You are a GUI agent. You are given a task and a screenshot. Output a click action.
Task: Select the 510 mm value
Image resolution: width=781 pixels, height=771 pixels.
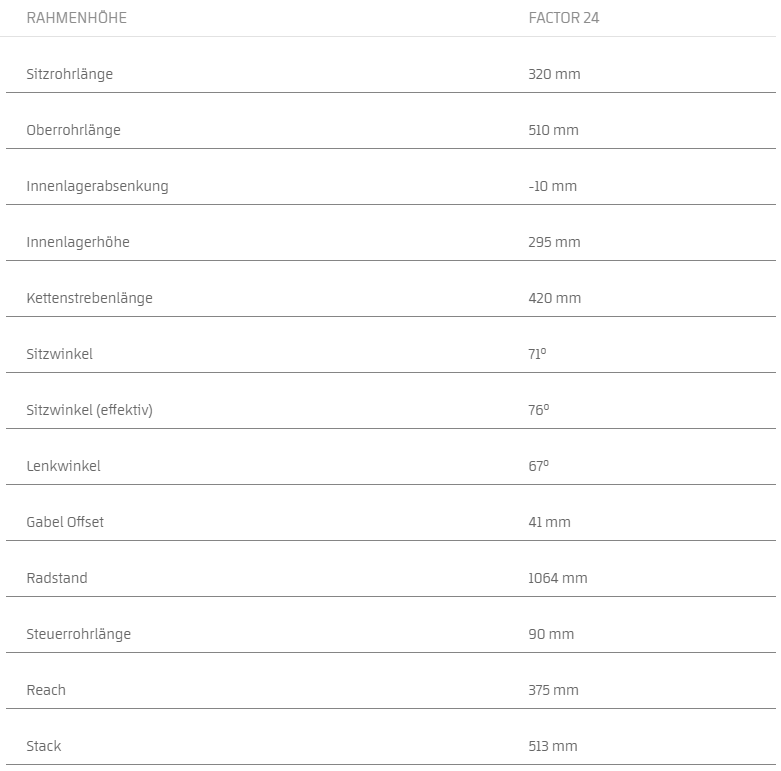pos(553,130)
